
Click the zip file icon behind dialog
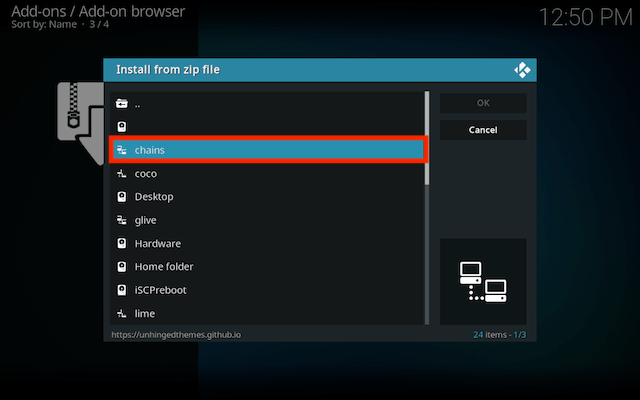click(x=80, y=122)
